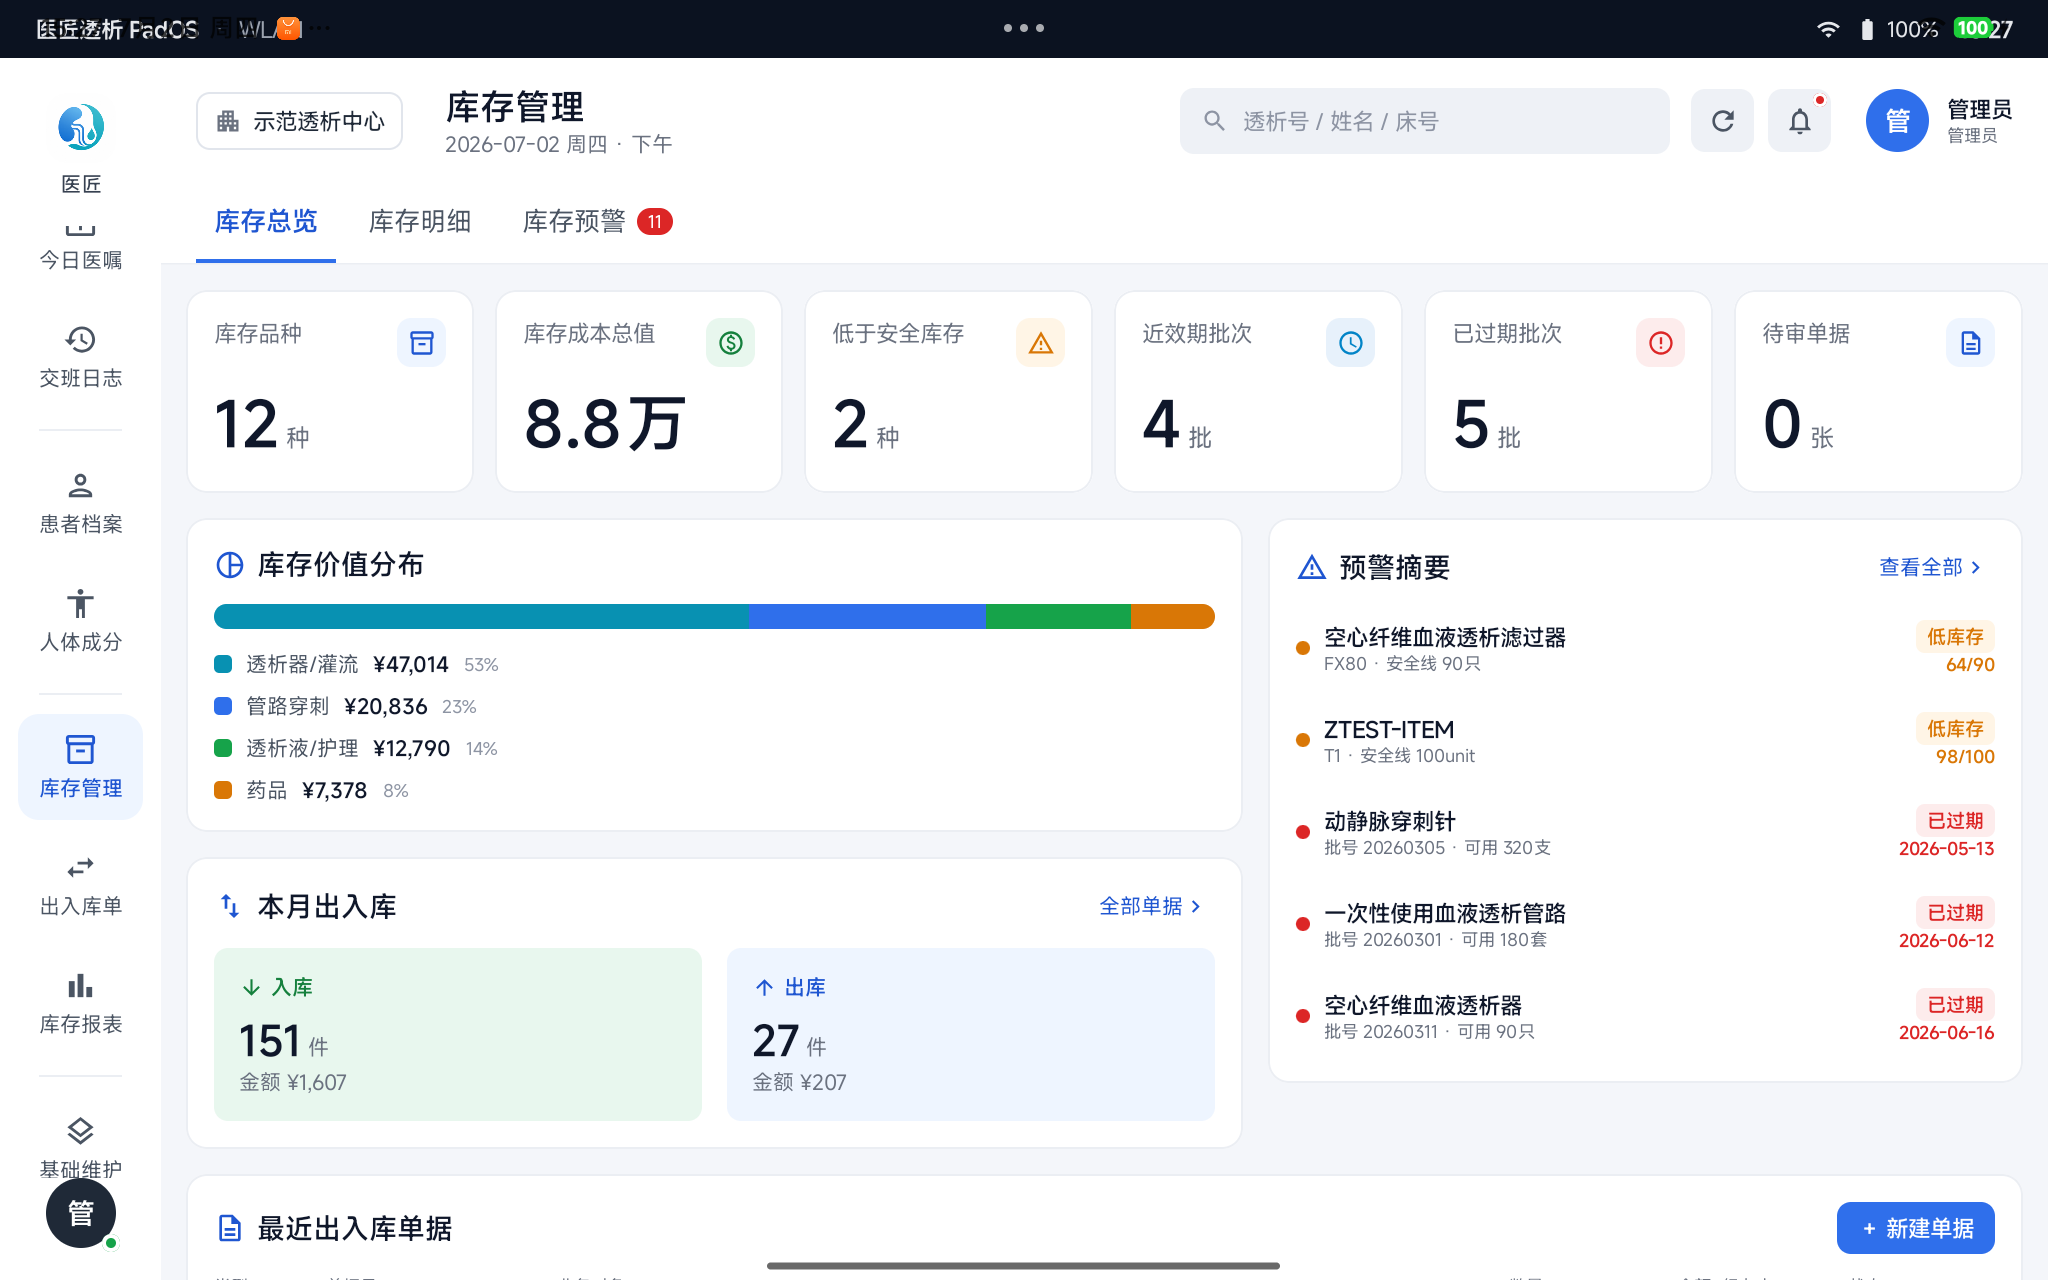Open ZTEST-ITEM alert row
The height and width of the screenshot is (1280, 2048).
1645,741
